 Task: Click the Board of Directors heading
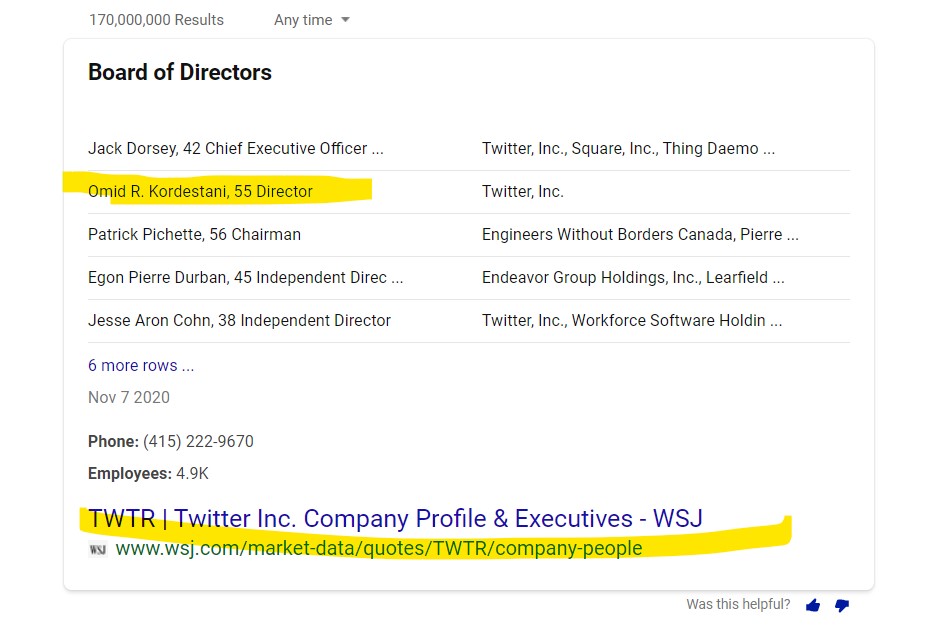tap(180, 72)
